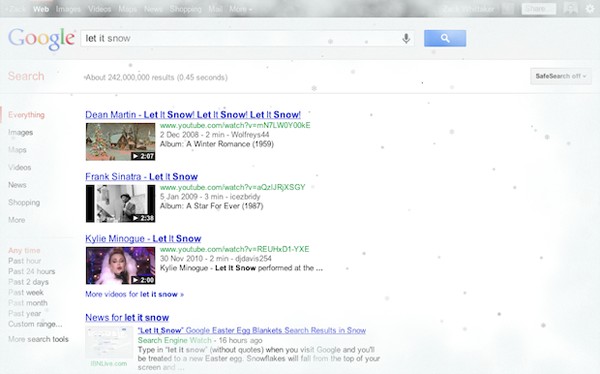Open News for let it snow heading

point(127,317)
